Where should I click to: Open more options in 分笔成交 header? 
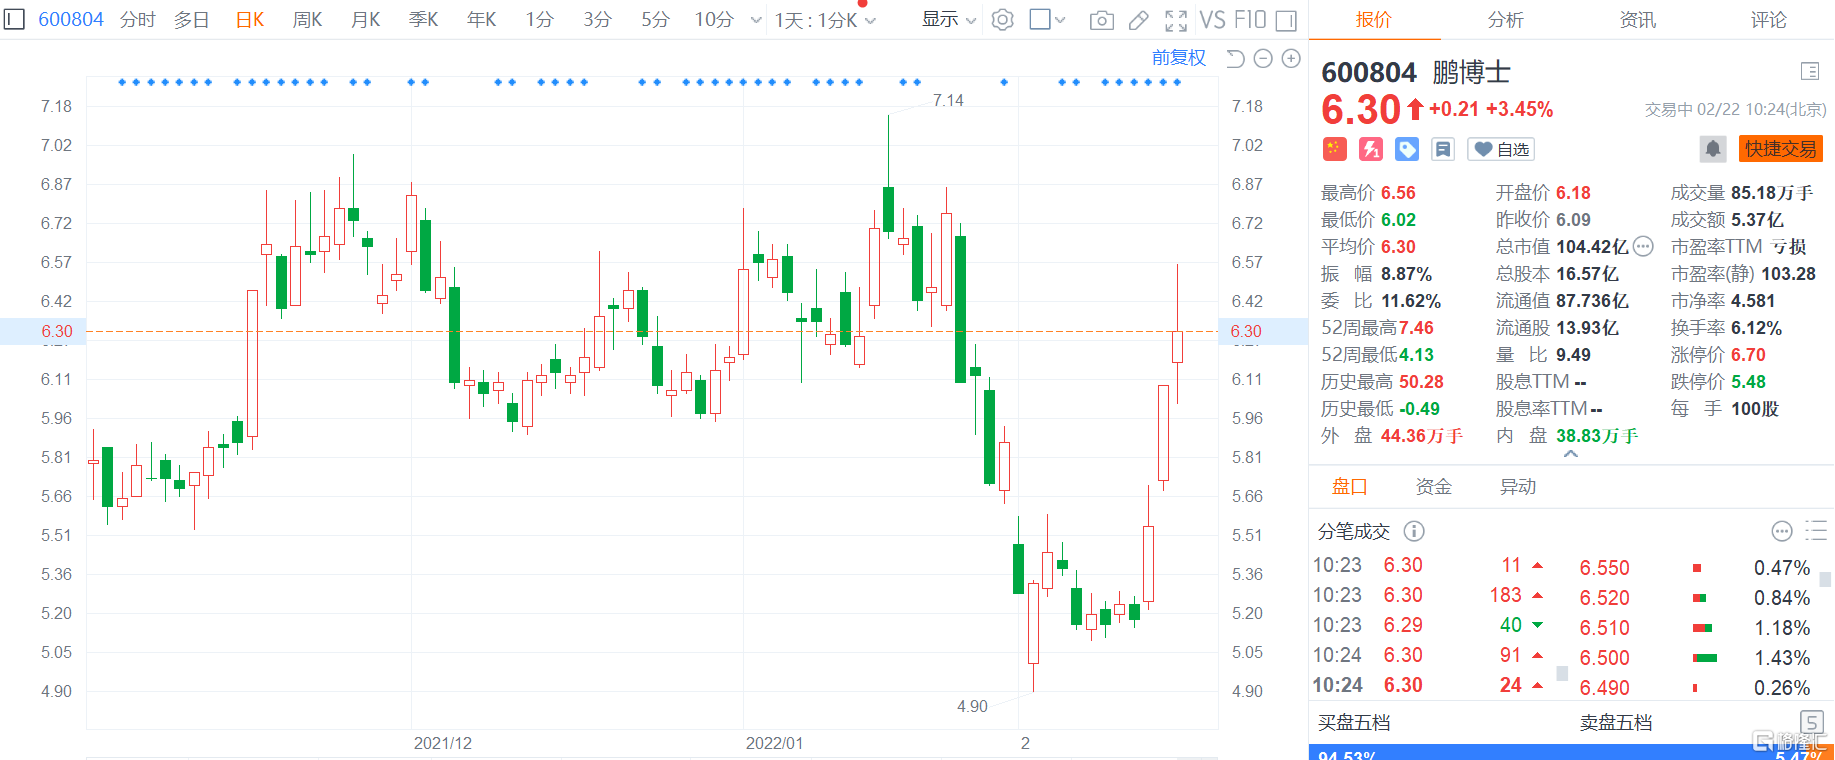point(1782,531)
